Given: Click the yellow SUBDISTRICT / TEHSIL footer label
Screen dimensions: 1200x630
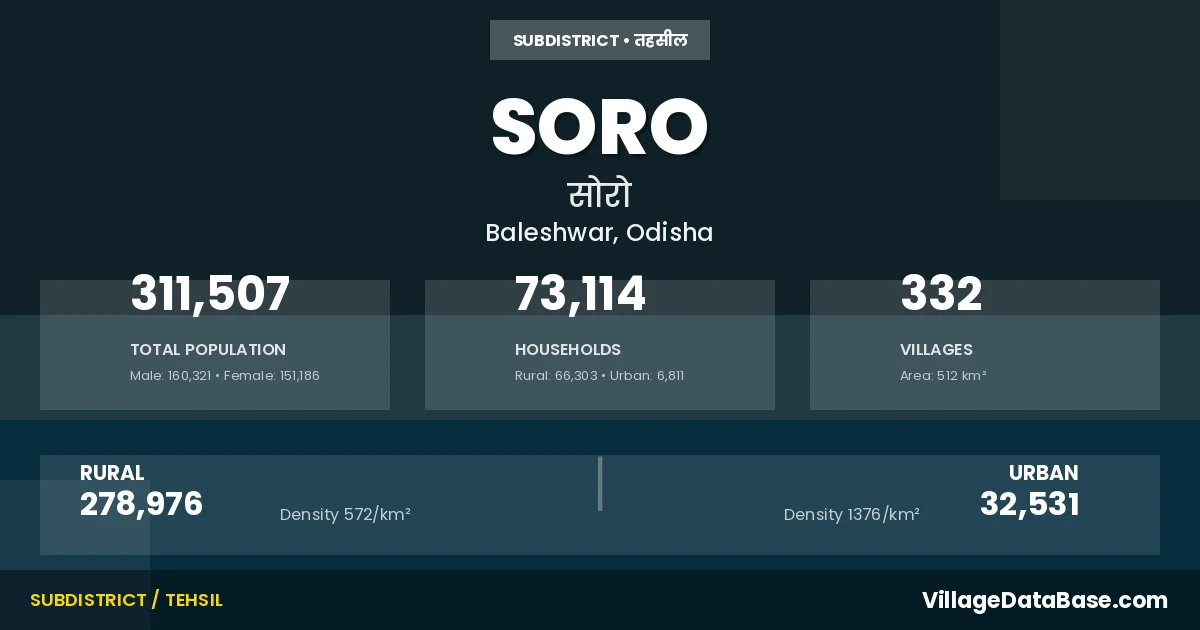Looking at the screenshot, I should pos(126,600).
